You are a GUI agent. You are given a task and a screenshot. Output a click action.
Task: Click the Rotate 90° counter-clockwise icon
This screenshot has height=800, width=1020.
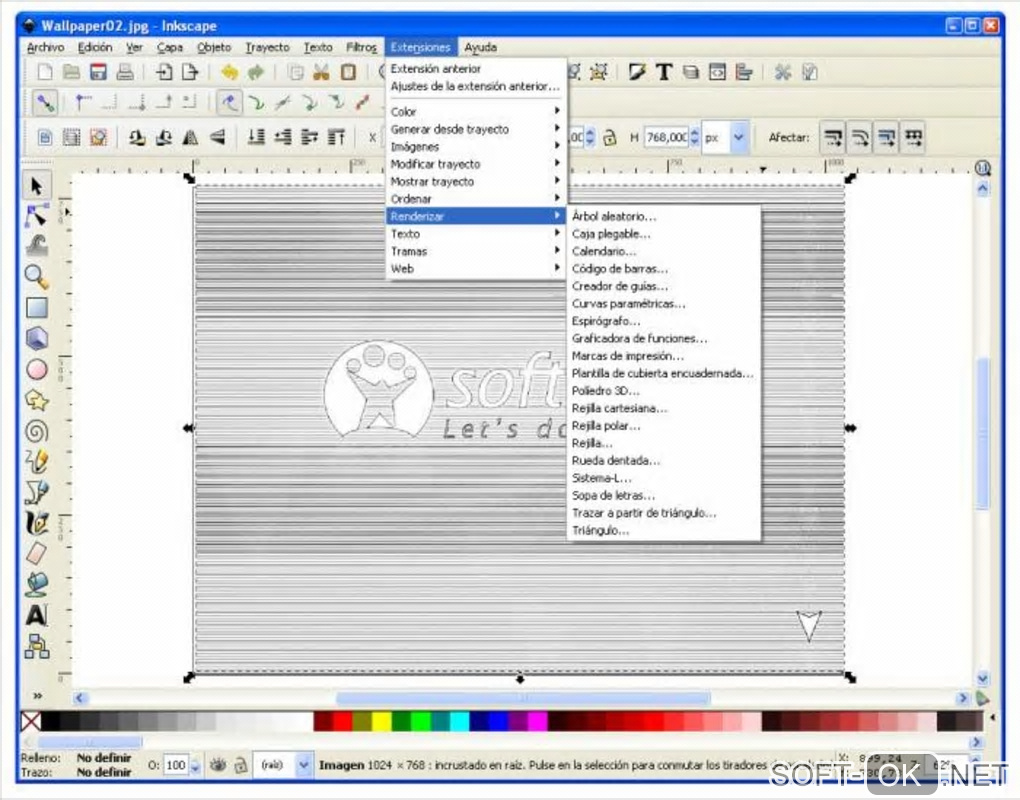point(137,137)
